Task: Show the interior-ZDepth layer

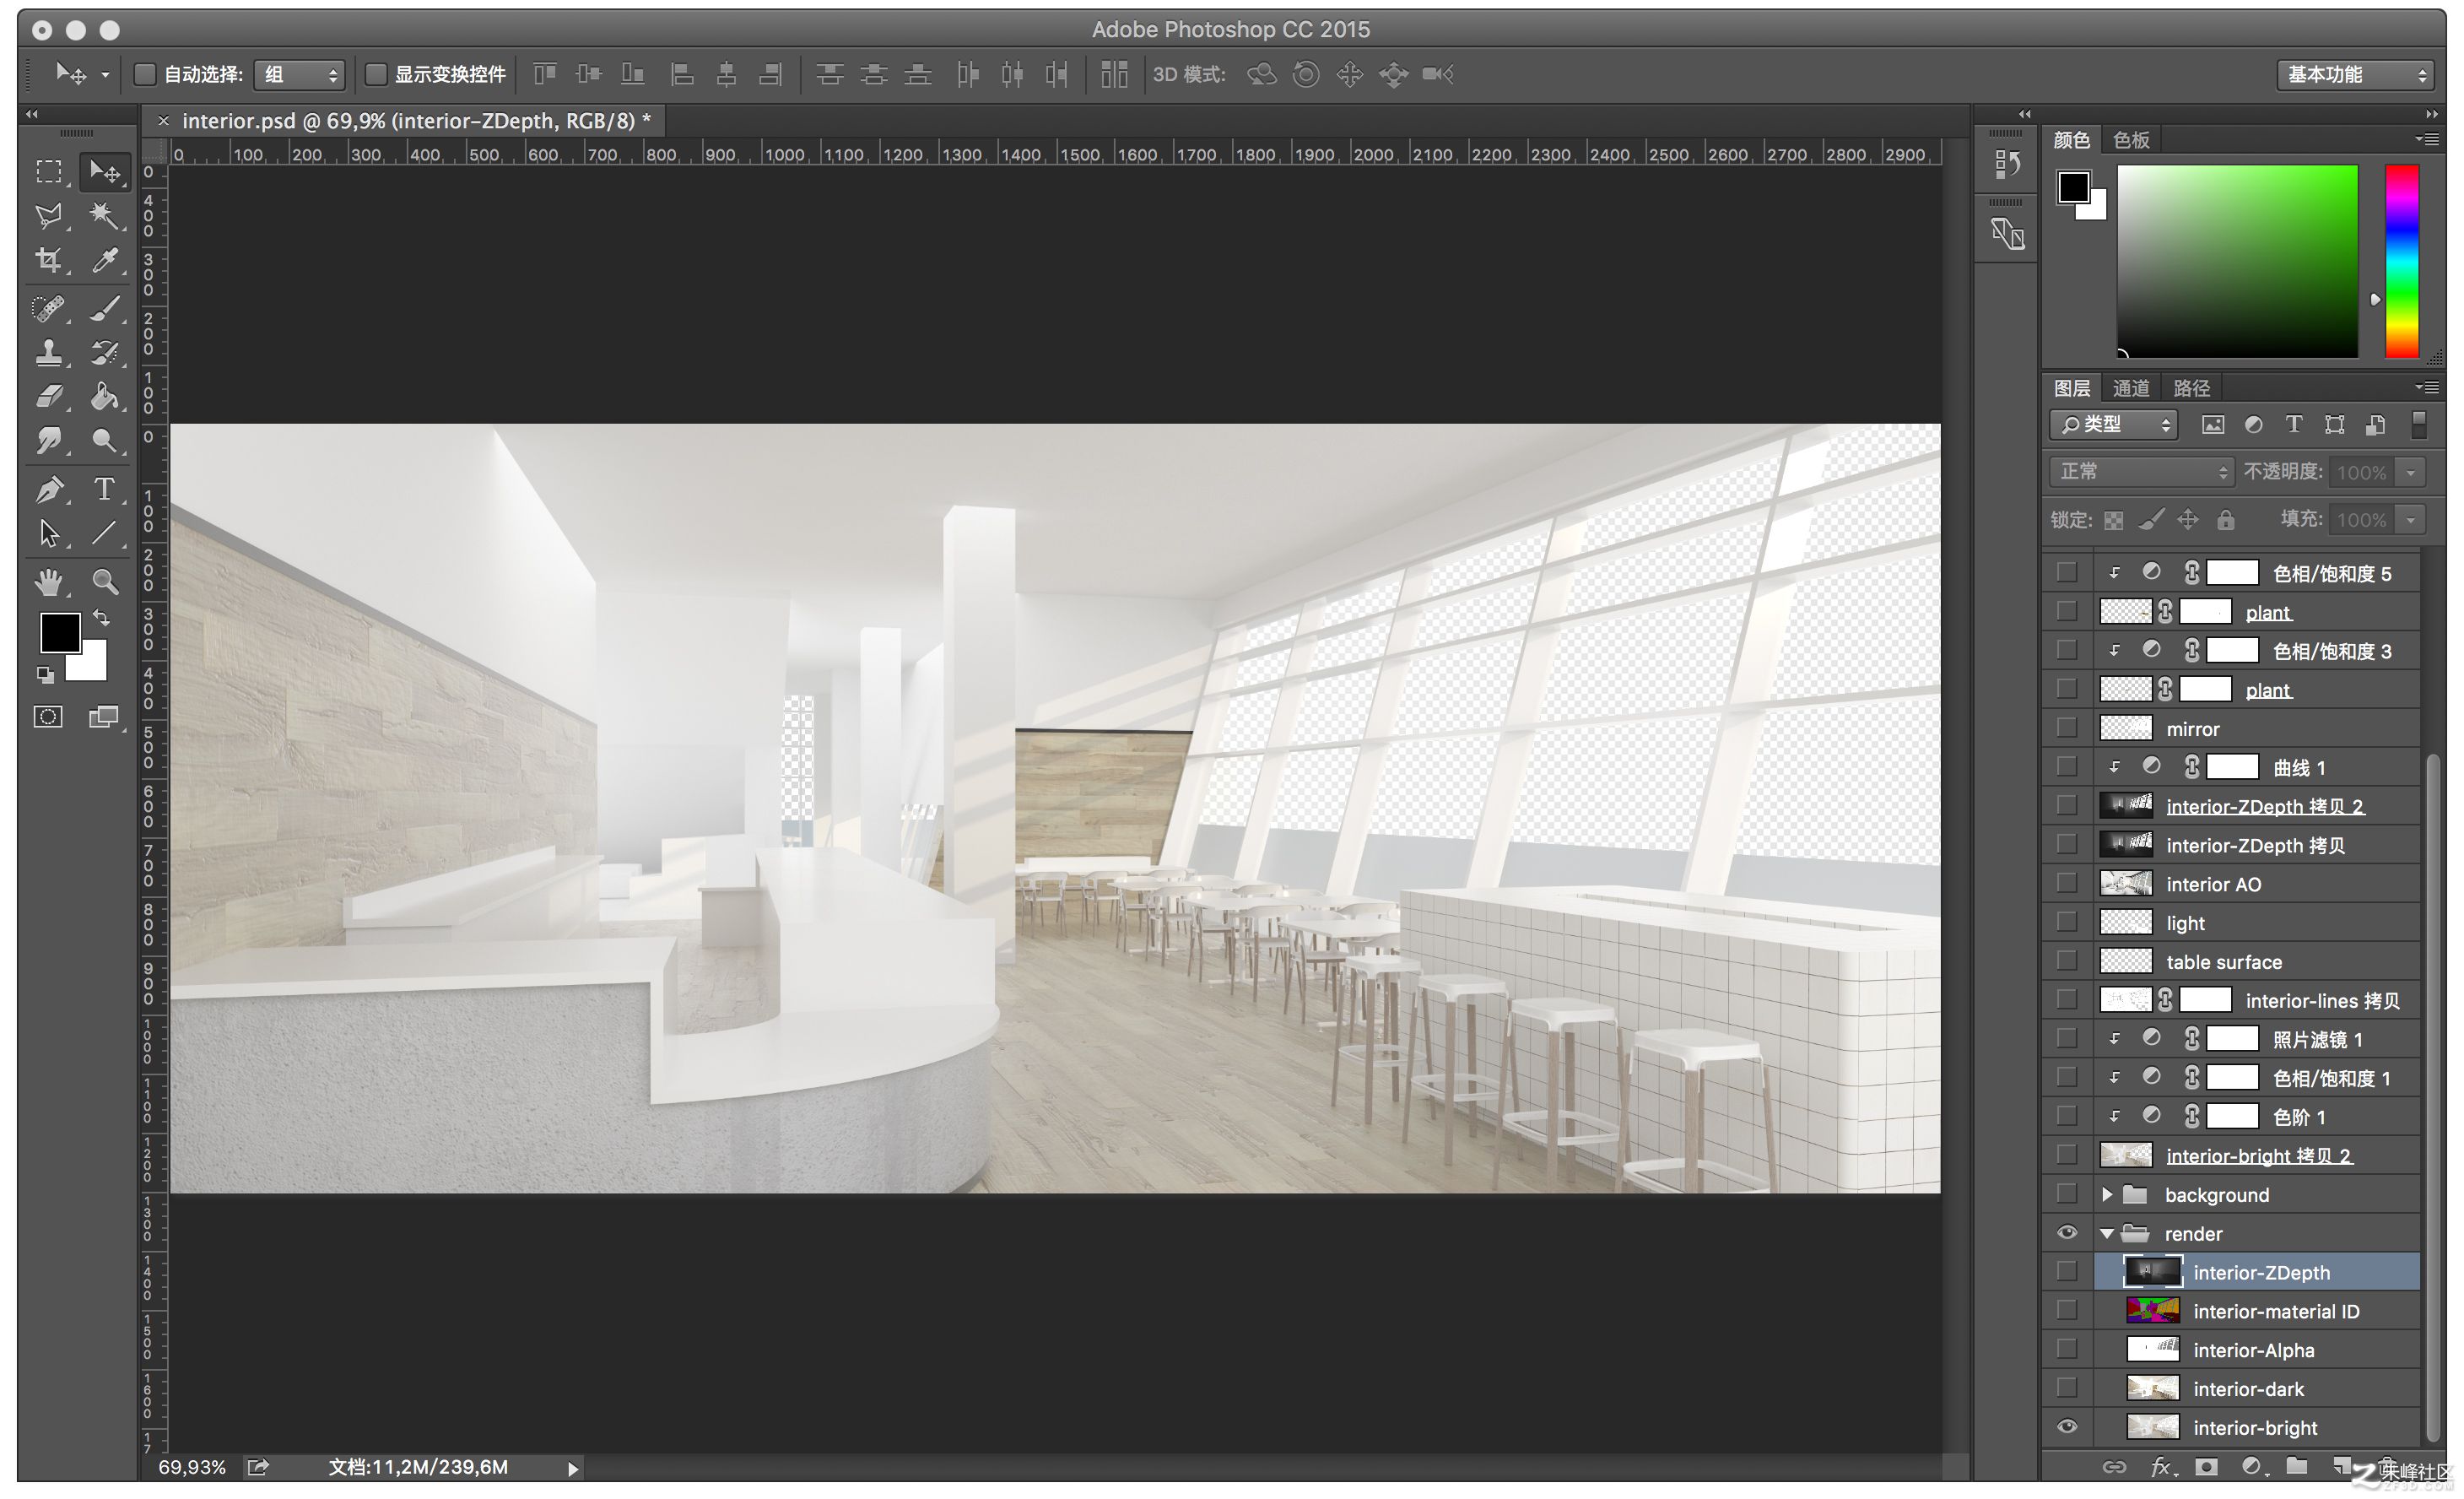Action: click(2066, 1272)
